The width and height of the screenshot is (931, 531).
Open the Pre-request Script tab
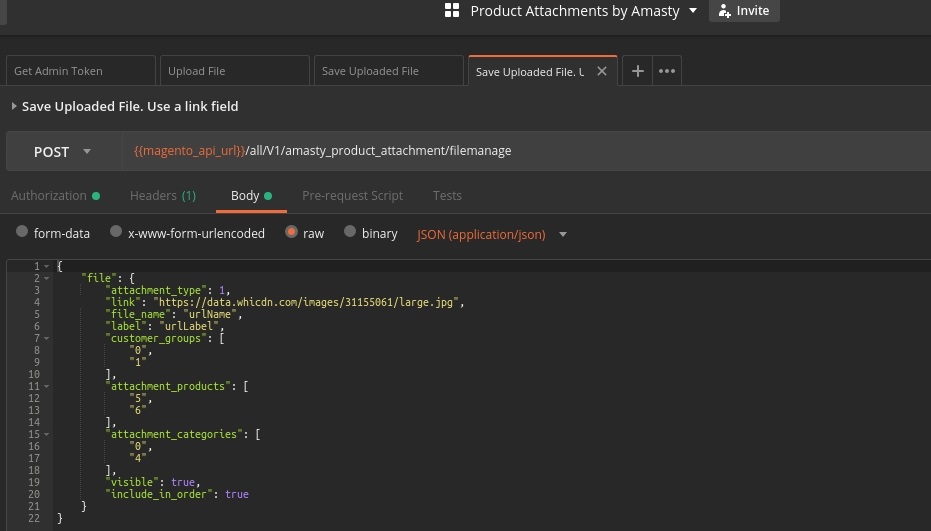pyautogui.click(x=352, y=195)
